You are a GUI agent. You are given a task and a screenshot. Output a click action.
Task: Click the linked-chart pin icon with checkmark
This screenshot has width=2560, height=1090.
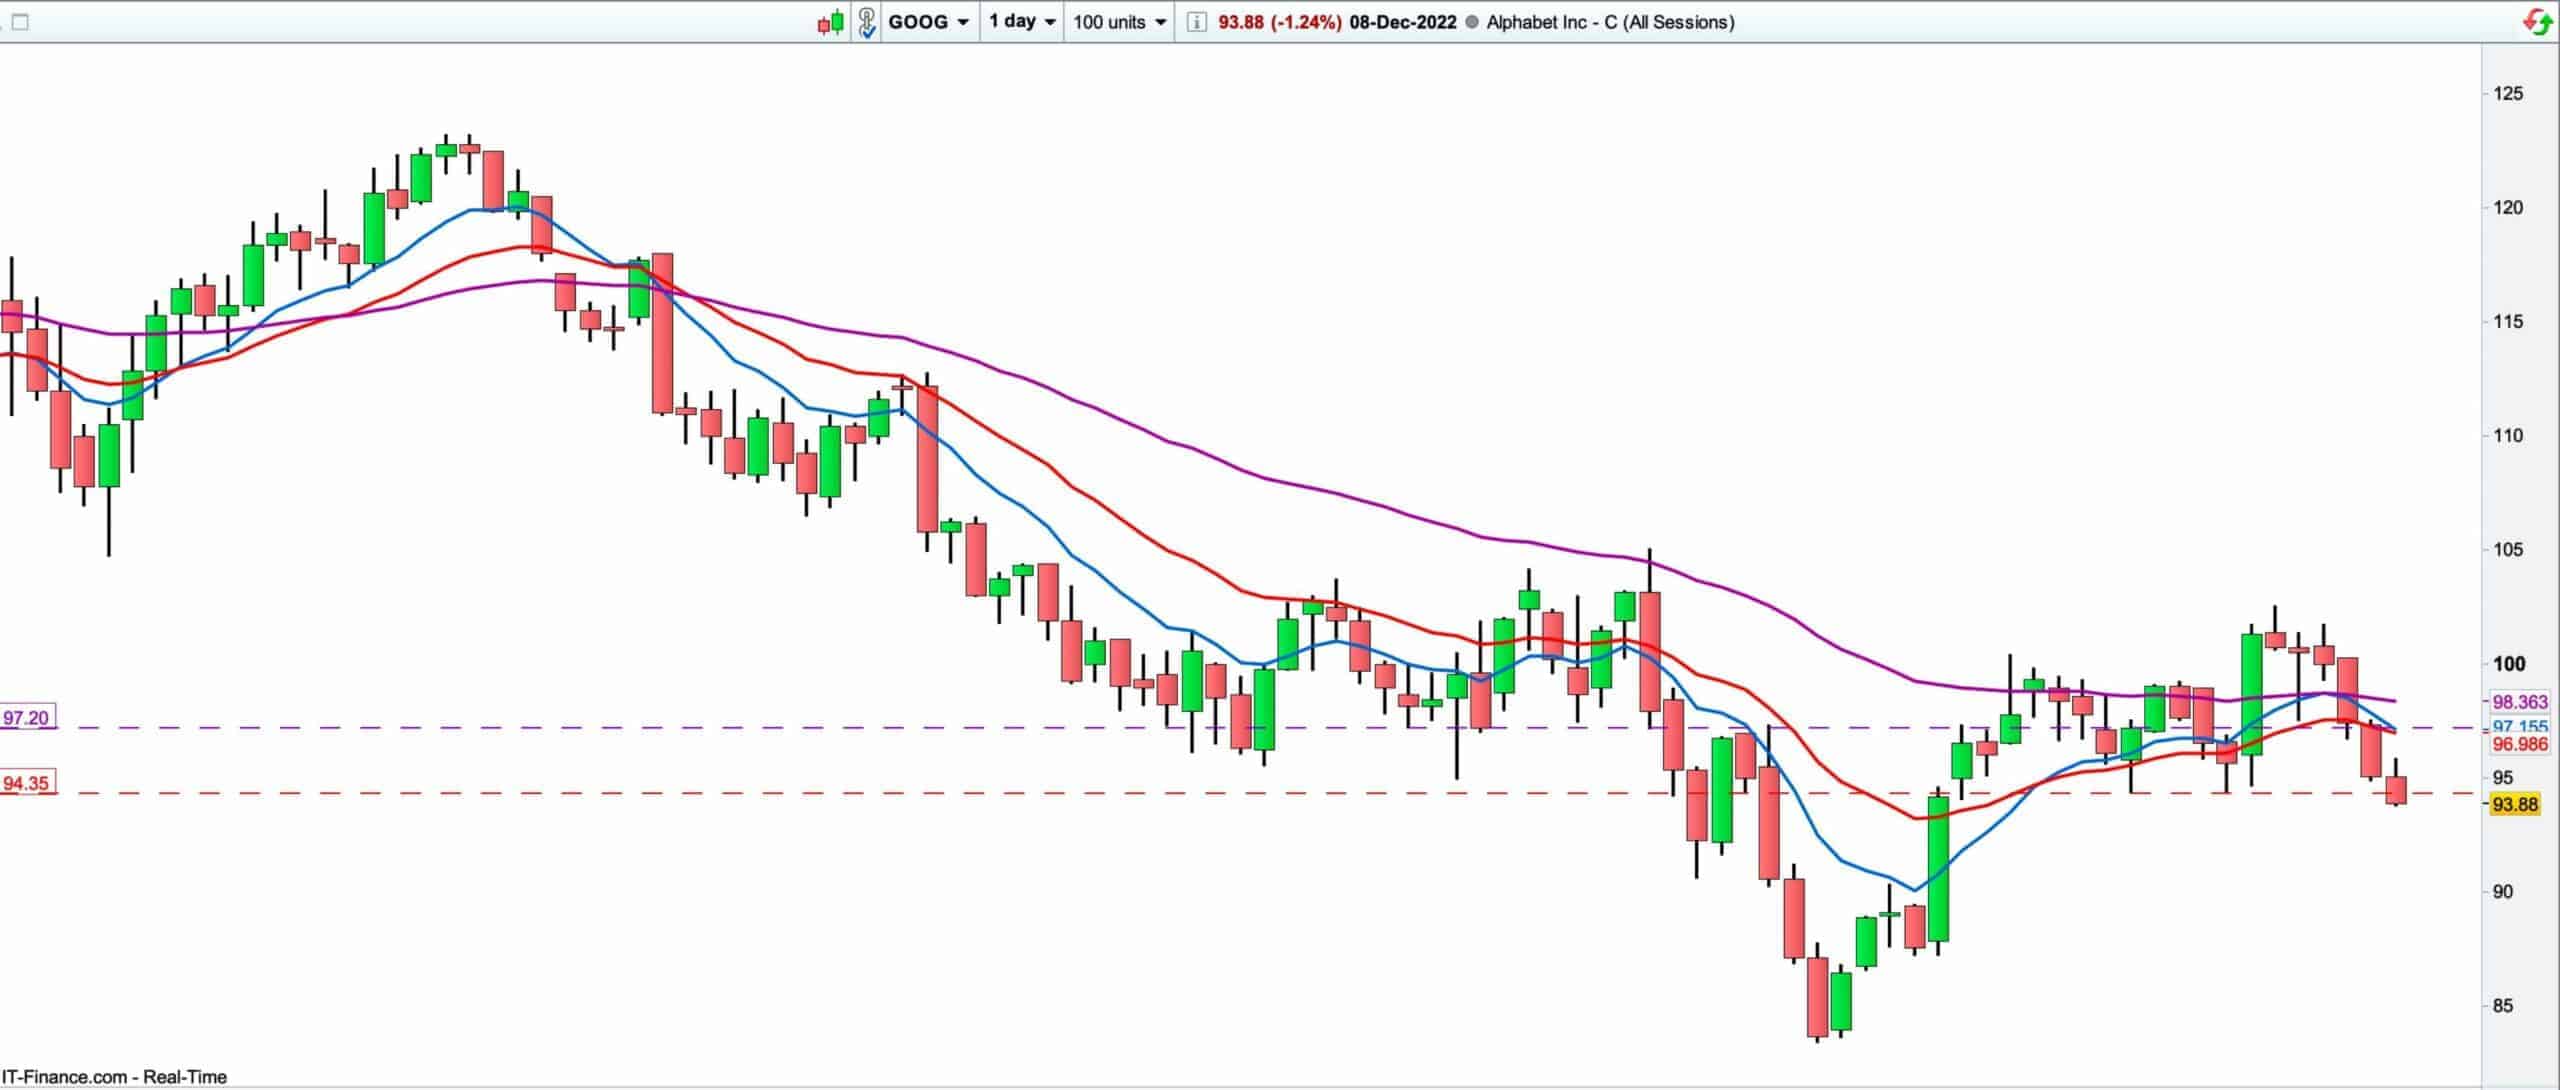click(866, 22)
